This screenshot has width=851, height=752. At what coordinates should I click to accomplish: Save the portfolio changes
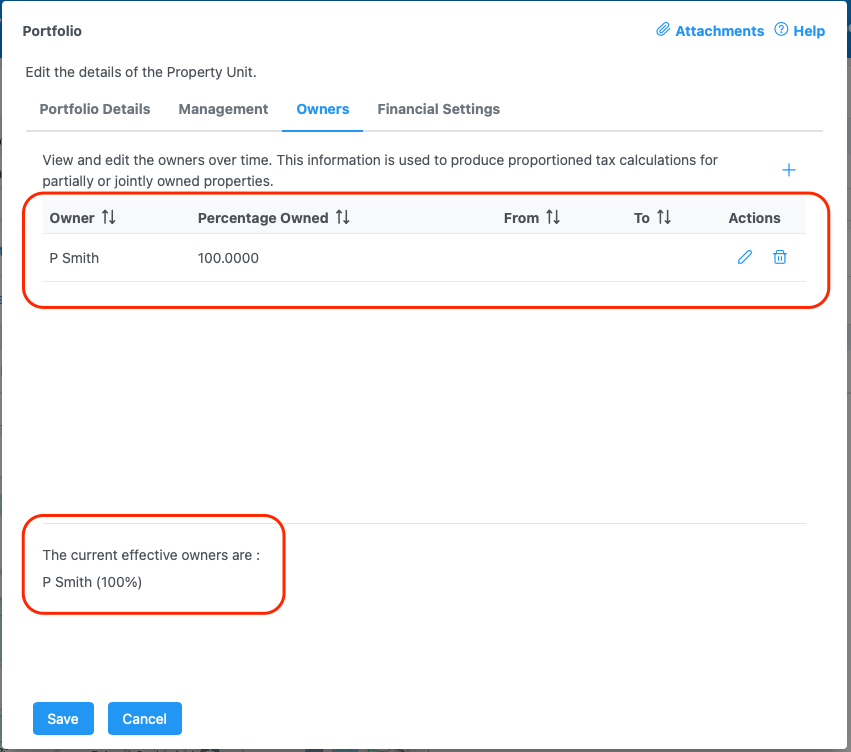coord(63,719)
